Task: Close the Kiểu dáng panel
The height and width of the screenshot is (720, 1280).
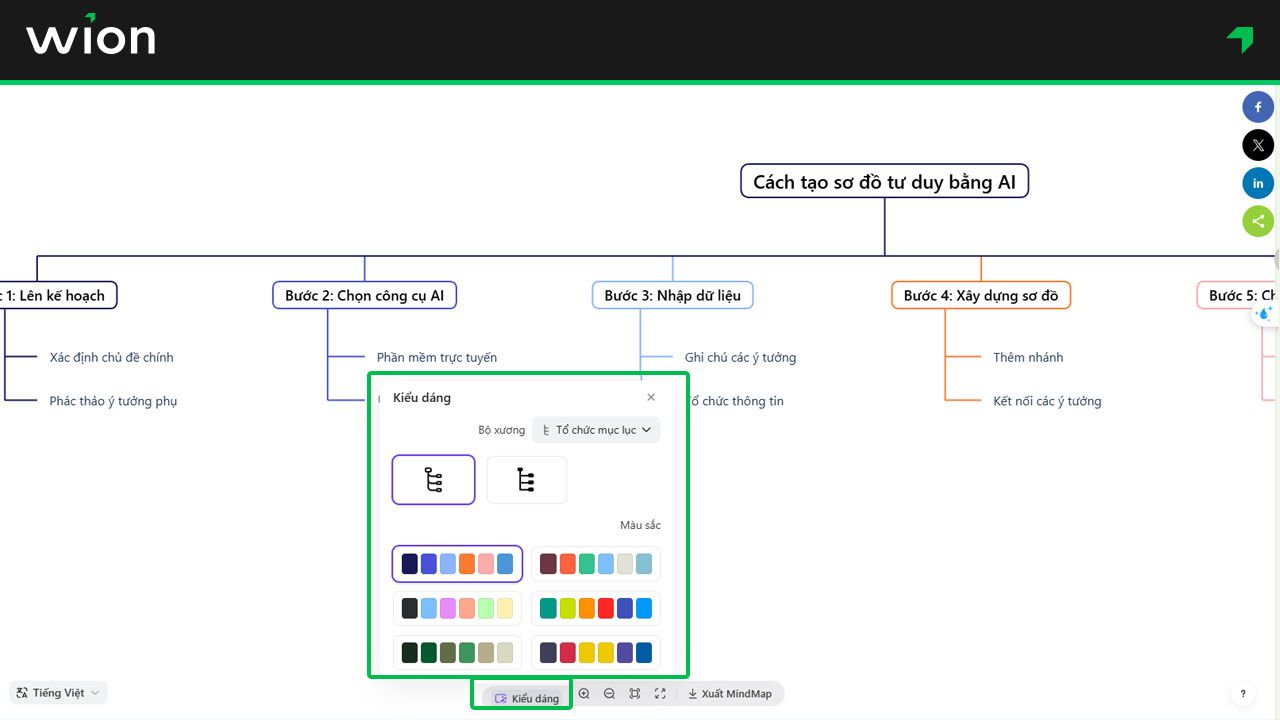Action: [x=651, y=398]
